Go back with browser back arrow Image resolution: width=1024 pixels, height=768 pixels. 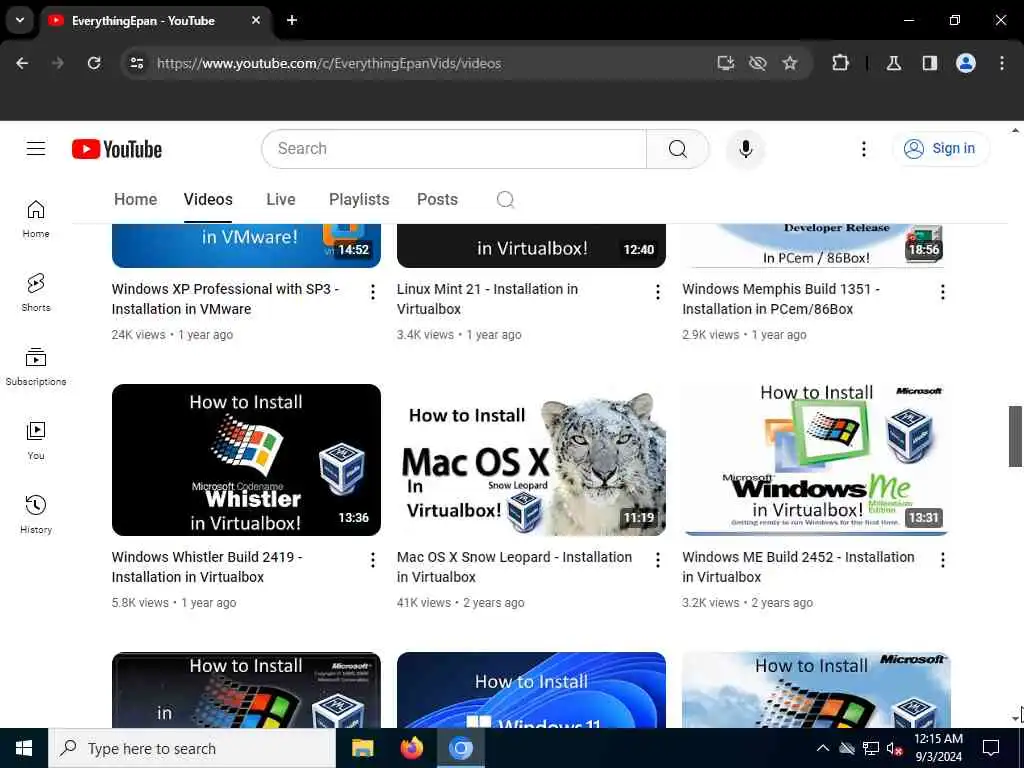22,63
